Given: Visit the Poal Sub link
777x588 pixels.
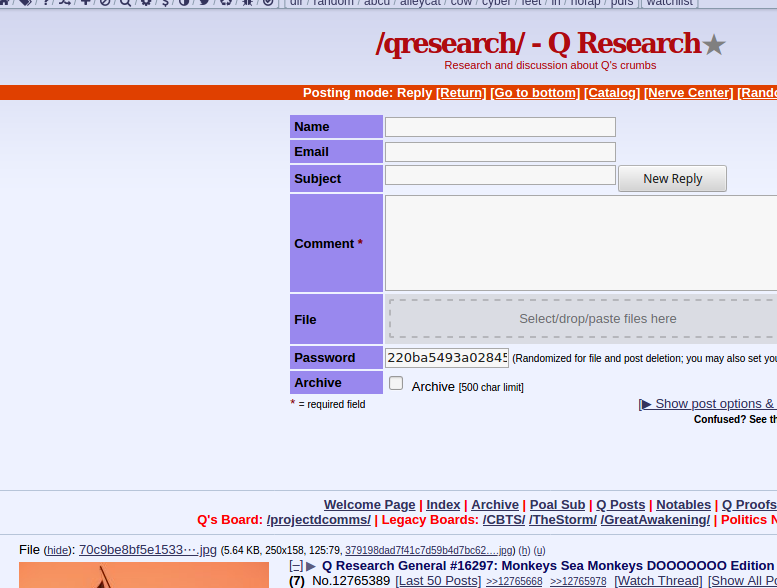Looking at the screenshot, I should point(557,504).
